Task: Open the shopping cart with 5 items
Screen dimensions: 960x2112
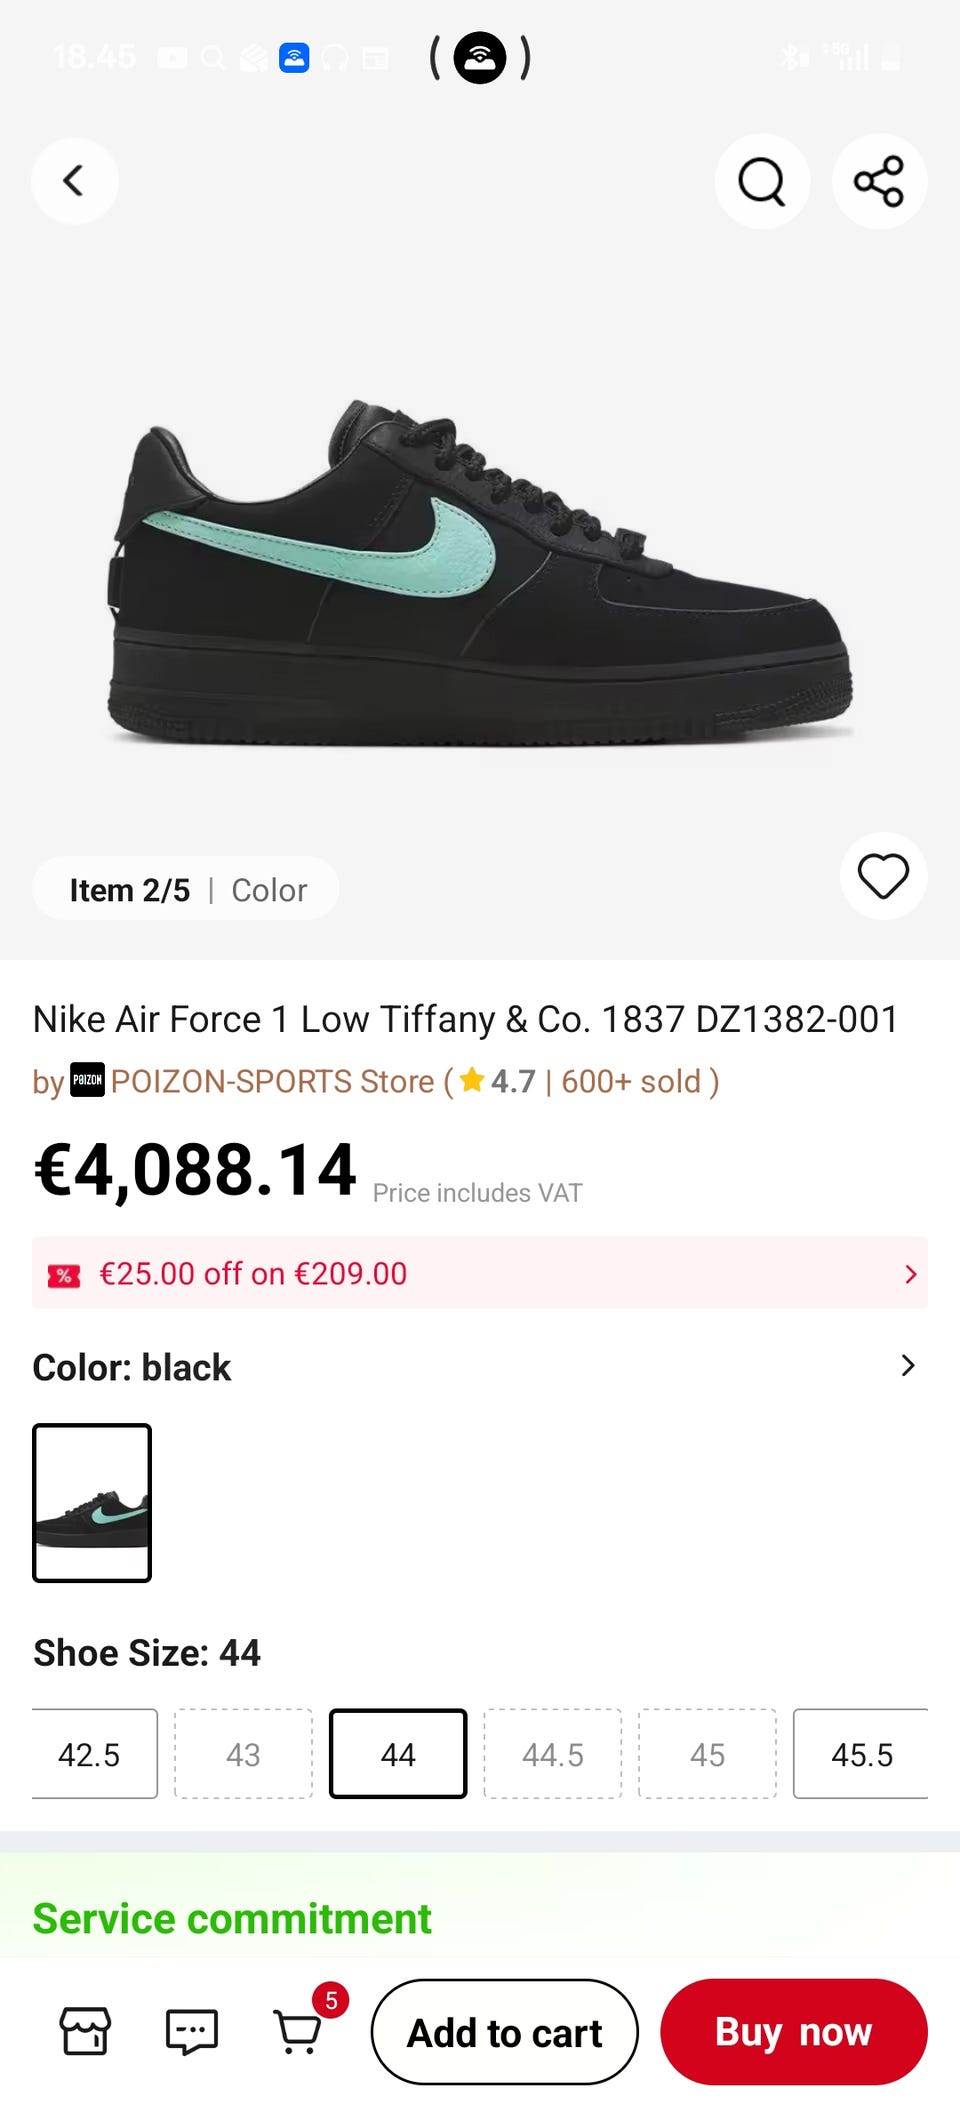Action: tap(298, 2031)
